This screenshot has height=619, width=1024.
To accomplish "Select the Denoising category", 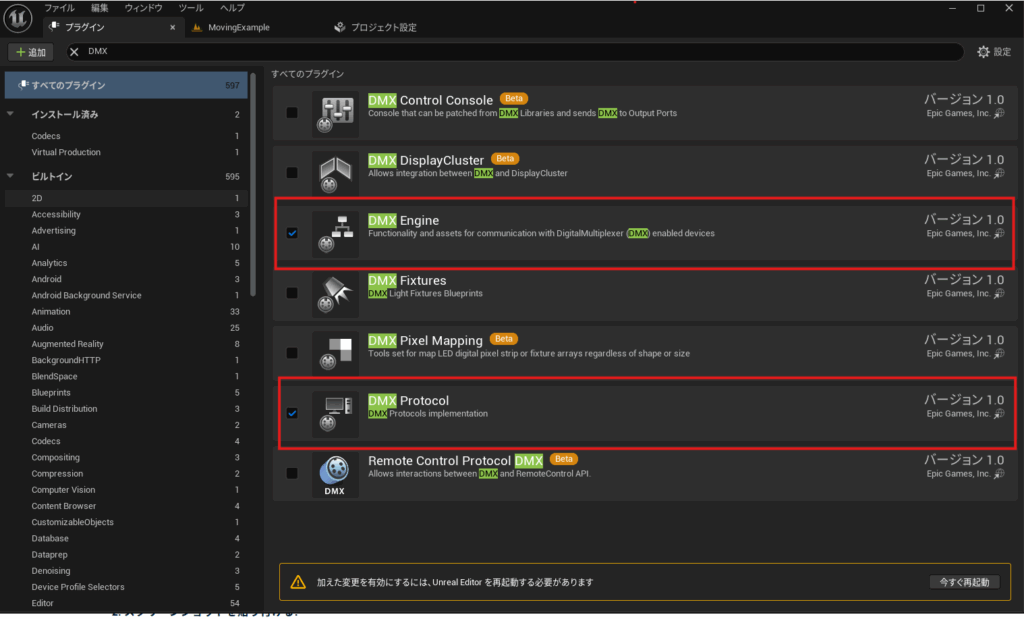I will 126,571.
